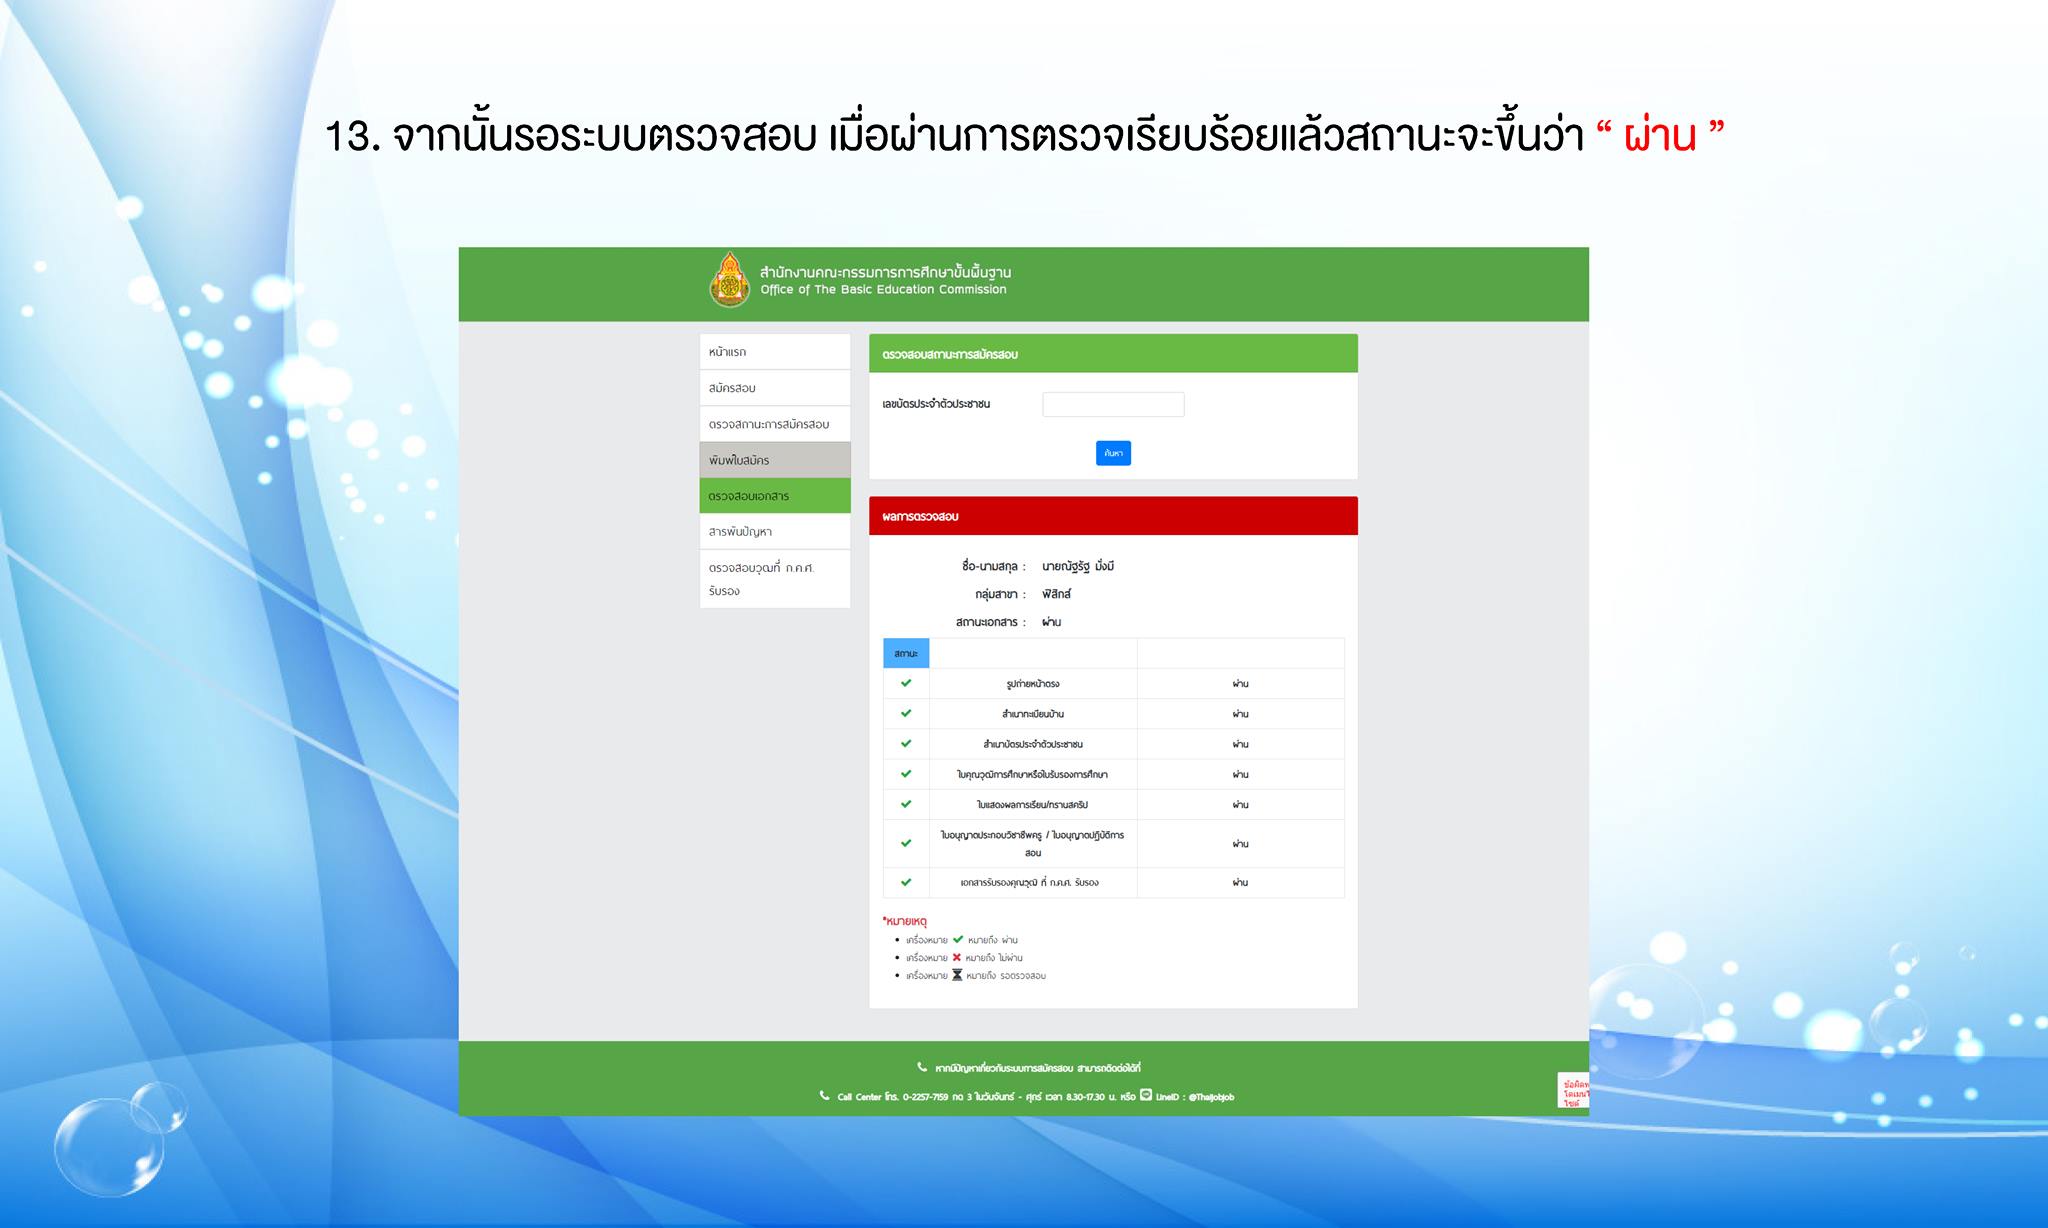Click green checkmark beside รูปถ่ายหน้าตรง row
The height and width of the screenshot is (1228, 2048).
(x=906, y=683)
